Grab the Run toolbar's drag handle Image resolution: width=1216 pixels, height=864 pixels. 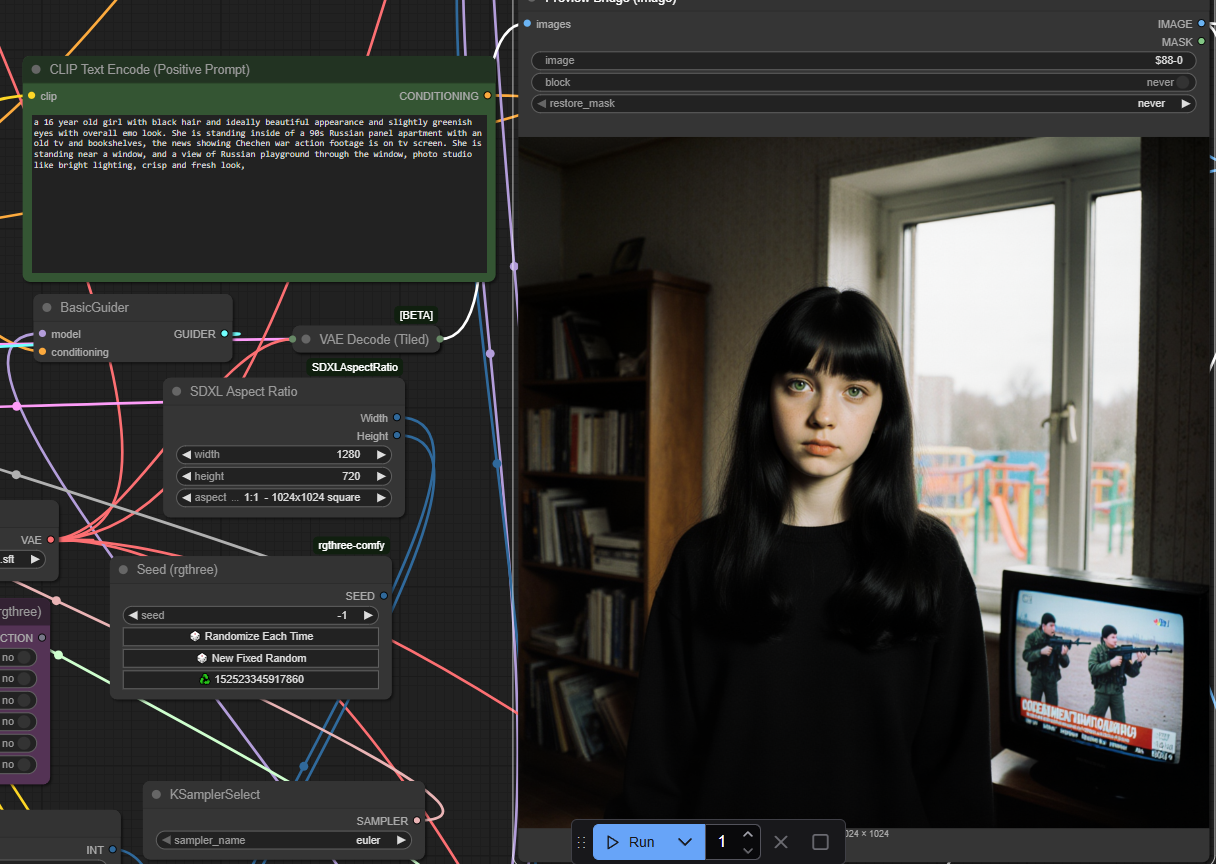click(581, 842)
